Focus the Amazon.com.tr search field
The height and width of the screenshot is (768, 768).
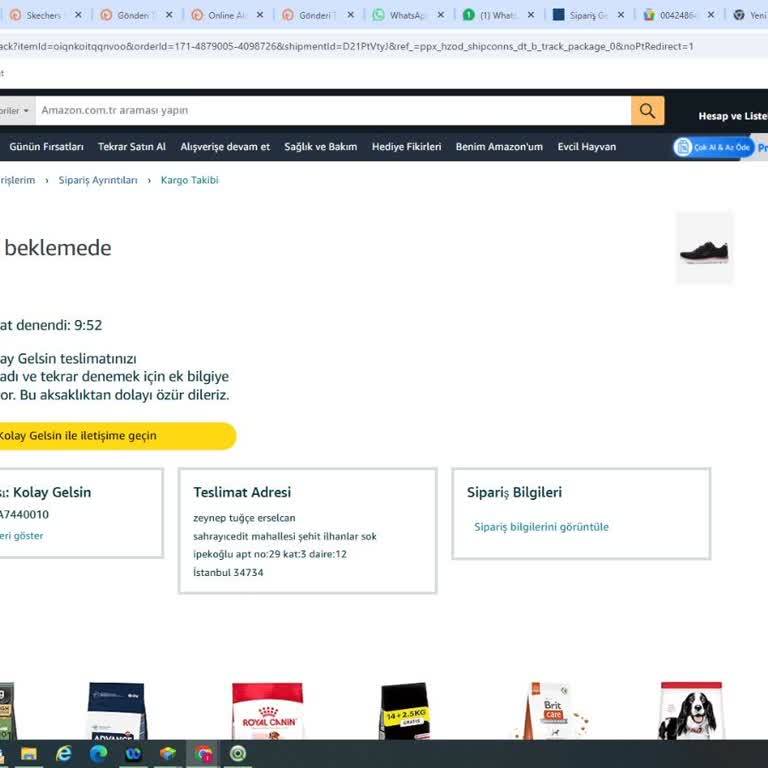click(x=333, y=111)
